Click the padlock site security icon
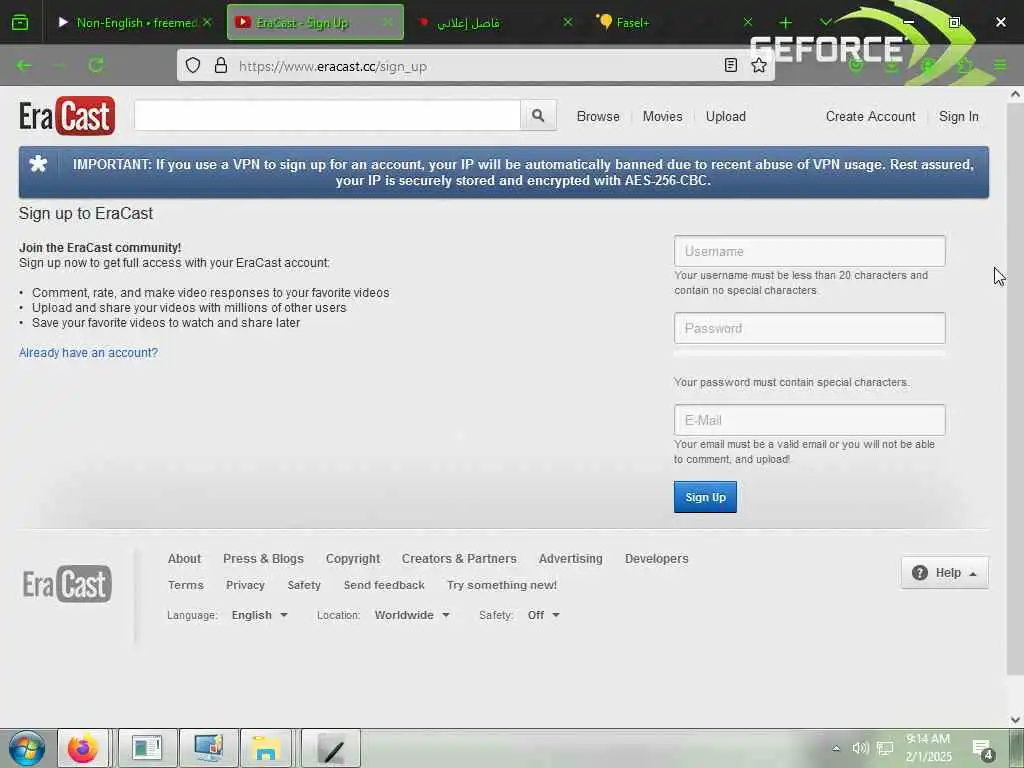 (x=221, y=65)
